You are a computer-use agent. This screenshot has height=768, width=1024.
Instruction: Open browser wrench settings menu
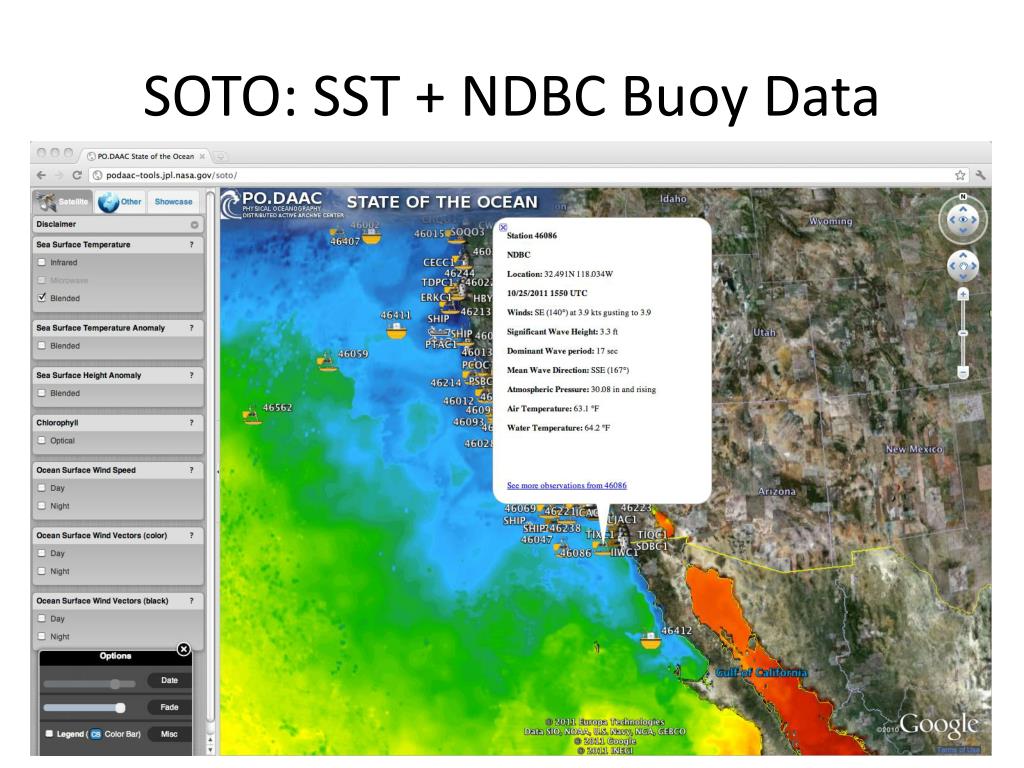[980, 175]
